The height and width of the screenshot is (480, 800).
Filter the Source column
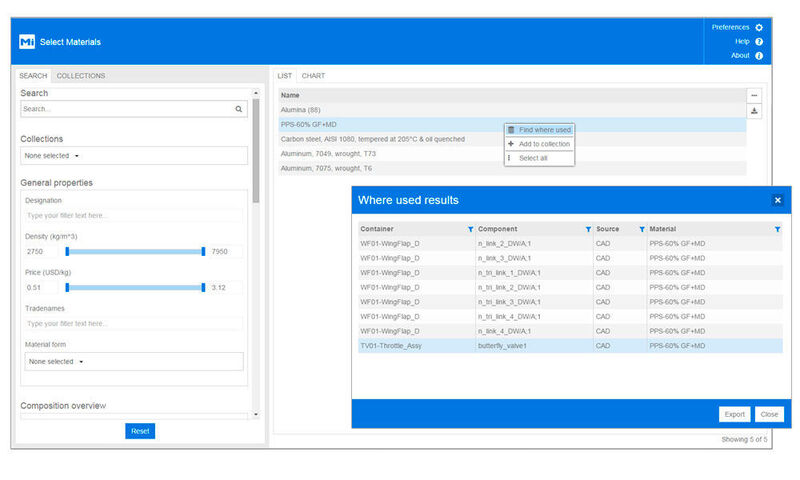(x=641, y=229)
